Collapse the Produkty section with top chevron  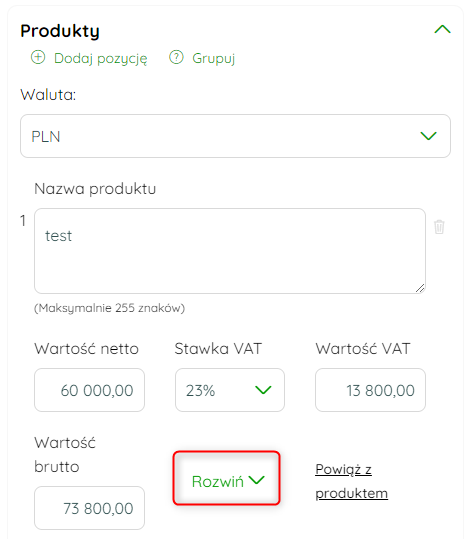point(442,29)
